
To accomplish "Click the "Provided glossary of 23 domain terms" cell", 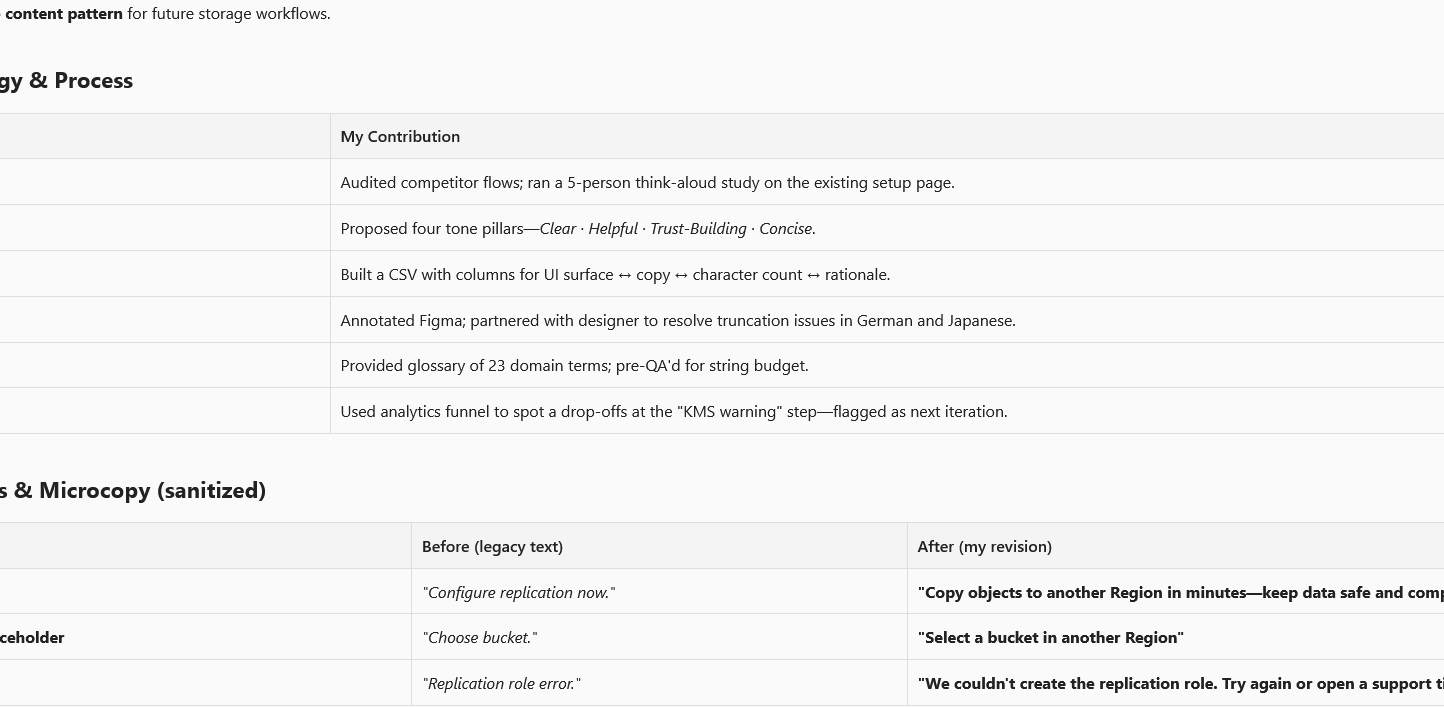I will click(574, 366).
